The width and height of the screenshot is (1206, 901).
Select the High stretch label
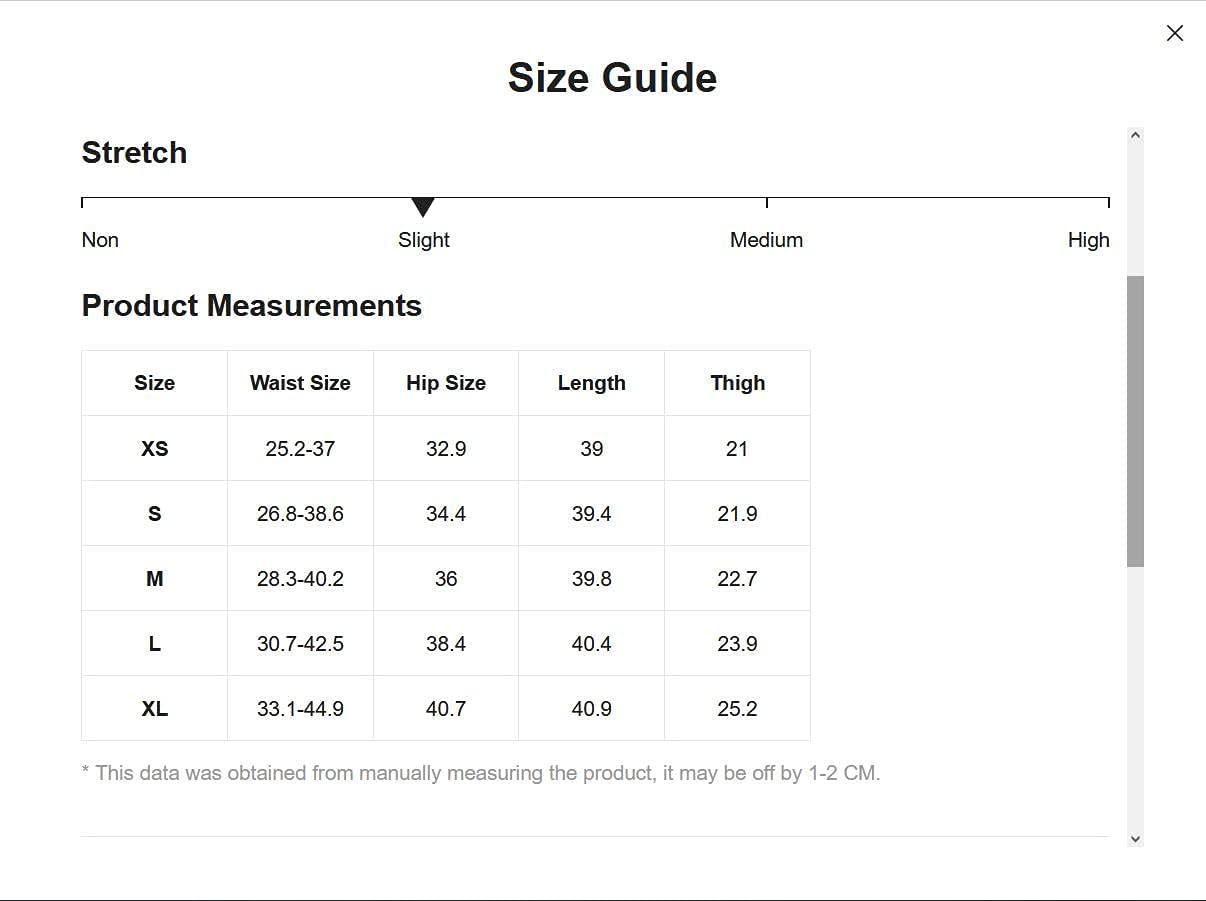pos(1088,240)
